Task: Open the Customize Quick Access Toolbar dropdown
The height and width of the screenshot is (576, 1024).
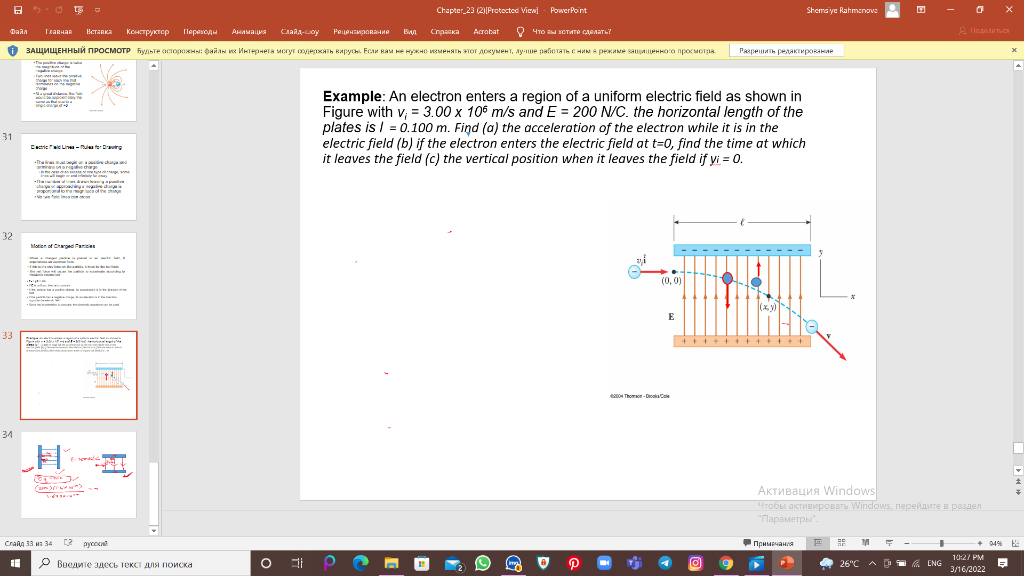Action: pos(97,9)
